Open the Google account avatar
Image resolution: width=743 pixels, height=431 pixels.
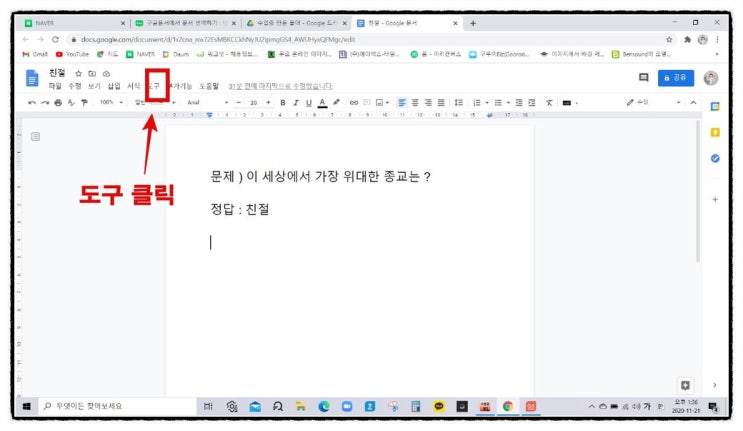(710, 78)
